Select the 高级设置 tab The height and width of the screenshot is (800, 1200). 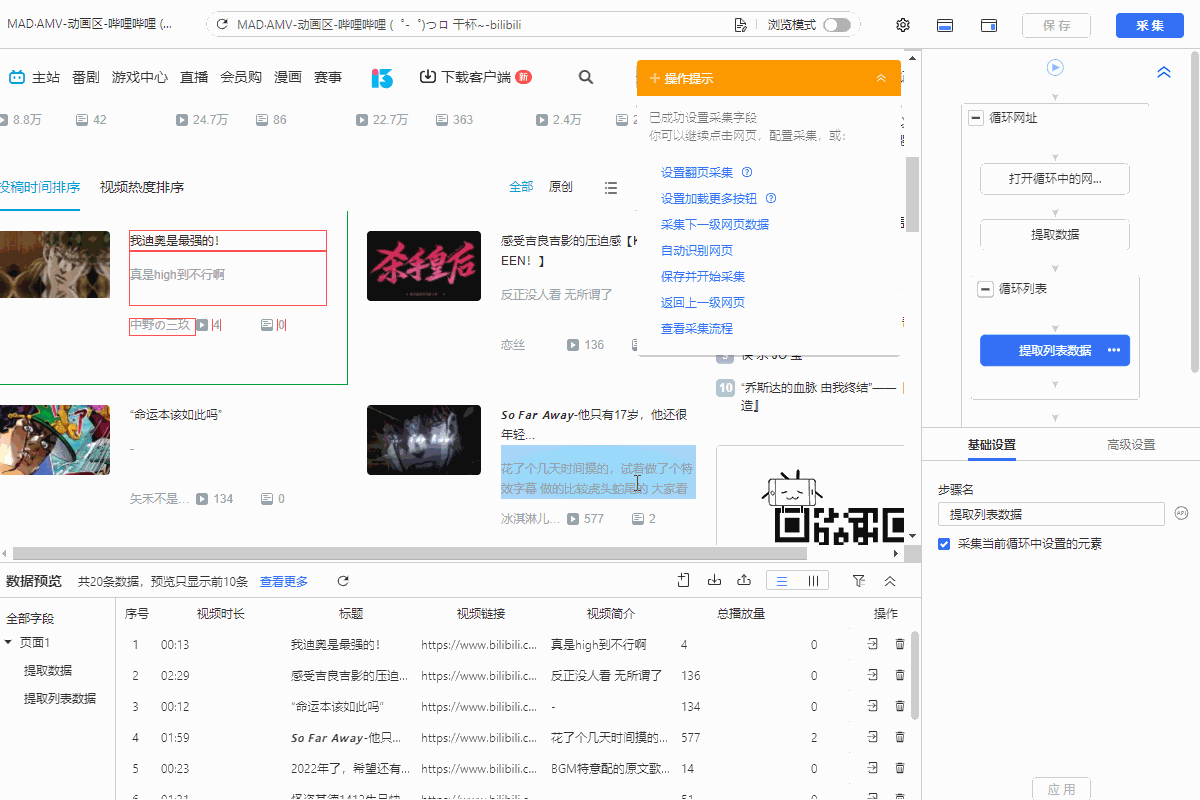(1131, 445)
